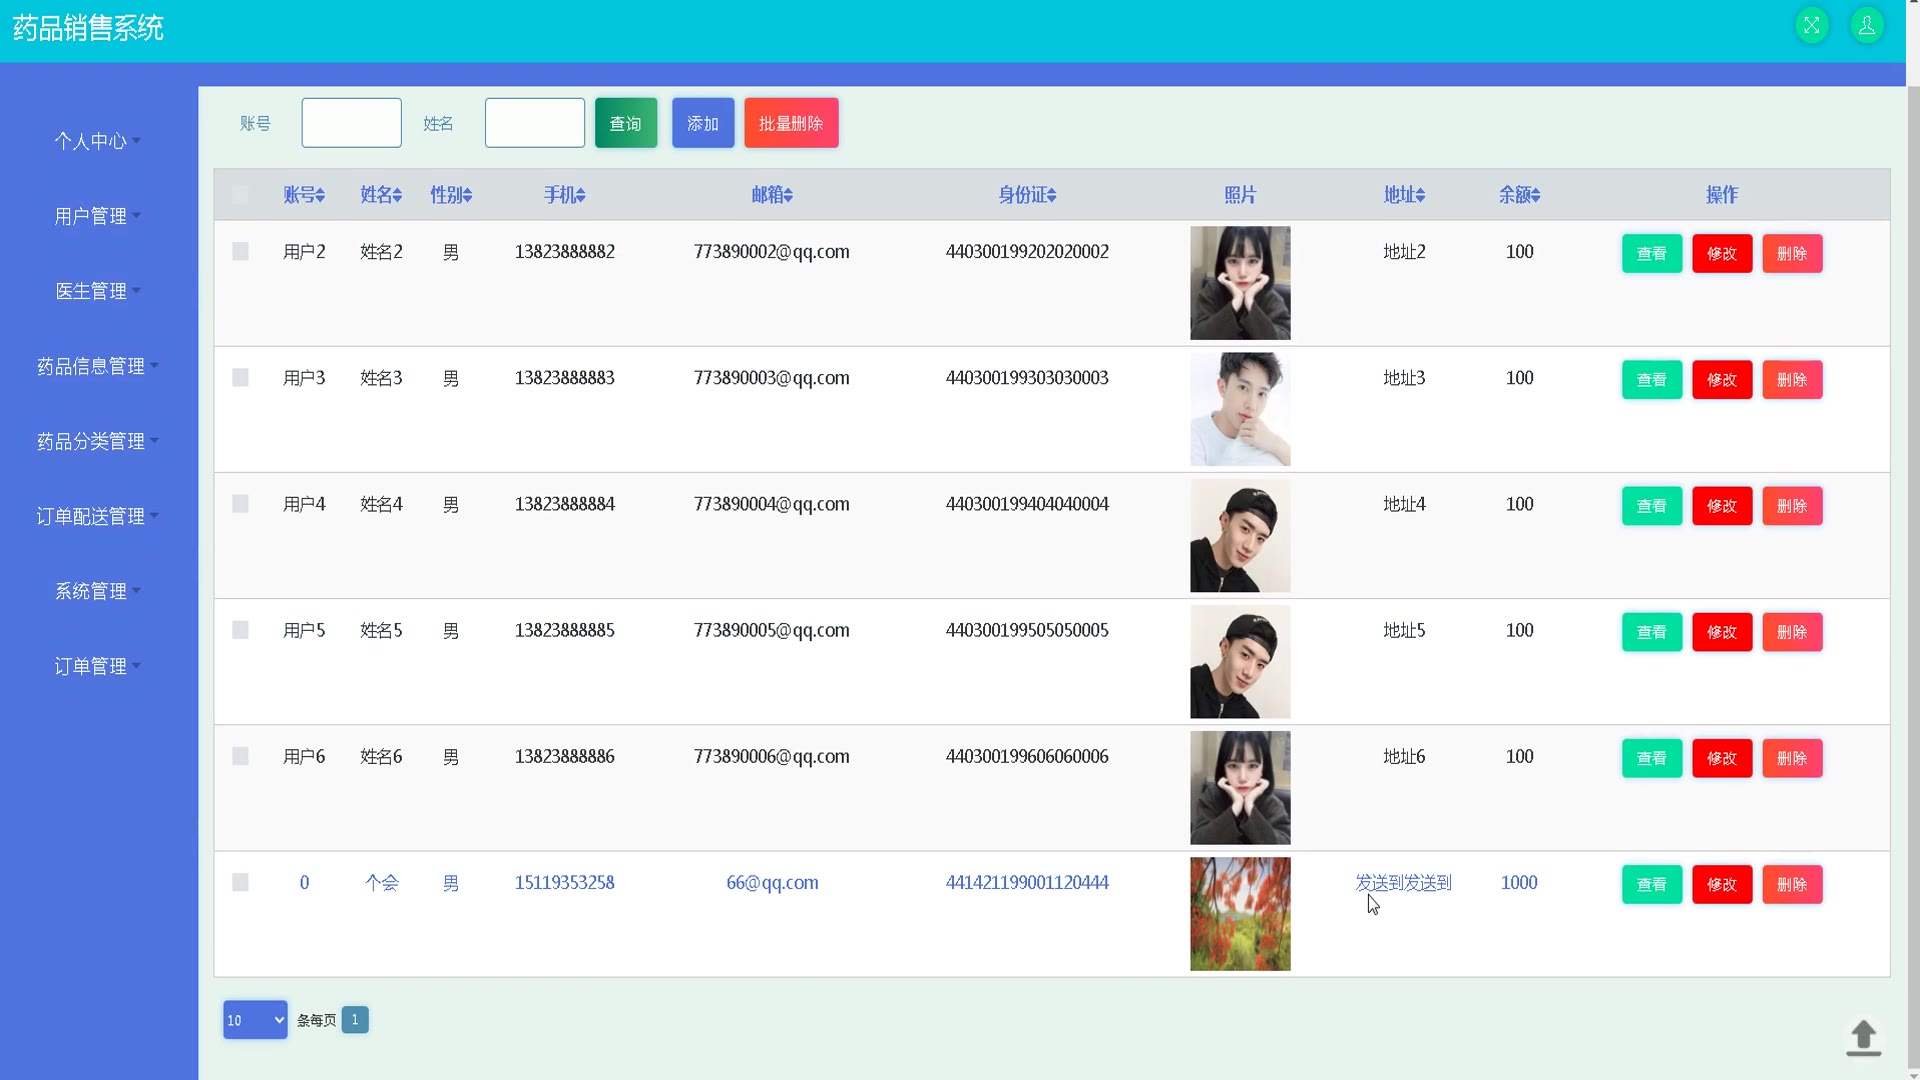
Task: Sort table by 身份证 column
Action: (1027, 195)
